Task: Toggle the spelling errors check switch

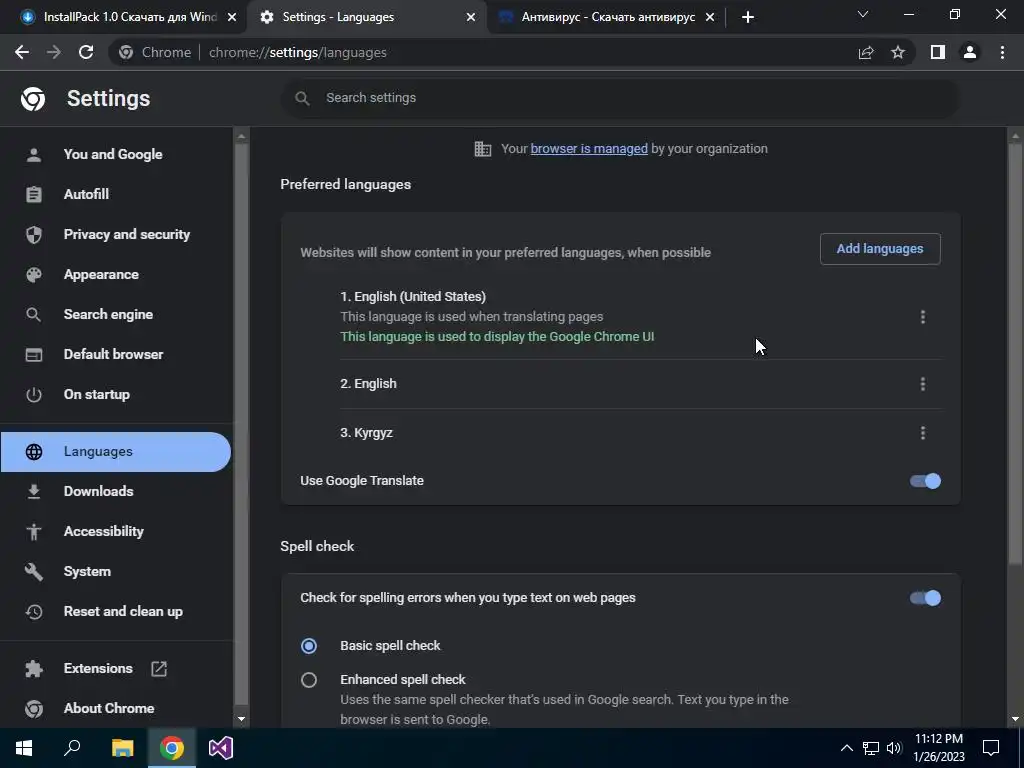Action: pyautogui.click(x=925, y=598)
